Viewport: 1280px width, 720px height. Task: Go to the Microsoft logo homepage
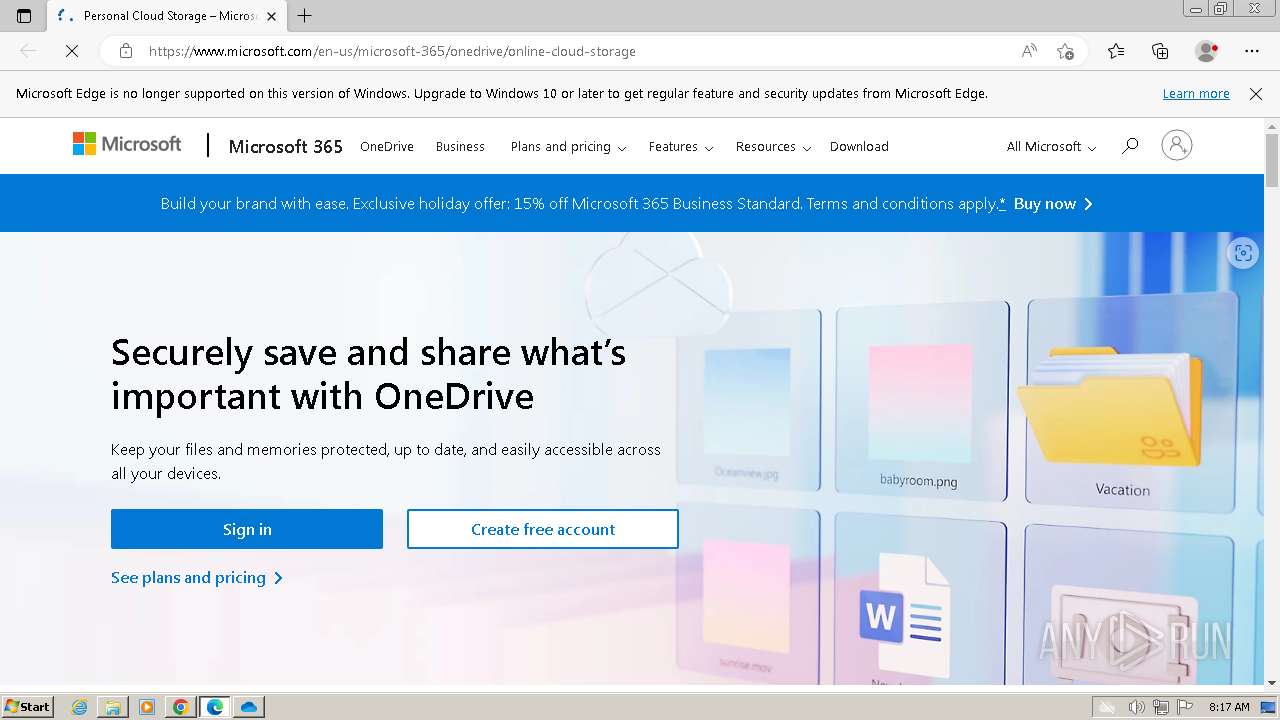click(127, 144)
